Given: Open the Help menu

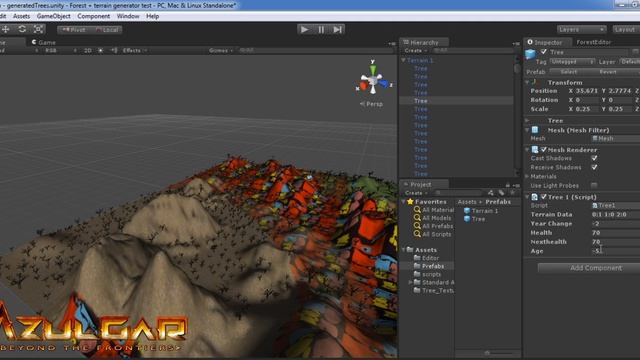Looking at the screenshot, I should point(153,16).
